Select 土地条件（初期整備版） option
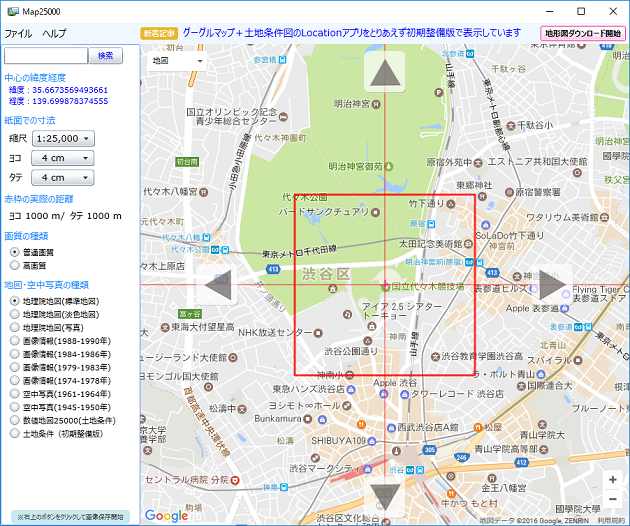The width and height of the screenshot is (630, 526). 15,434
